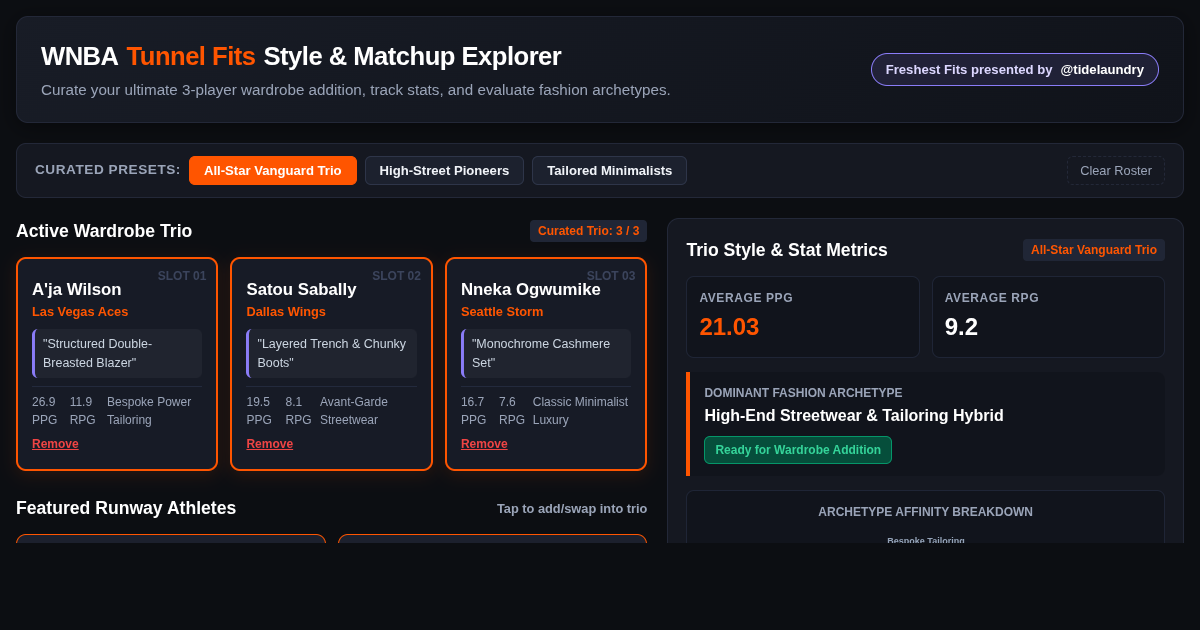Click High-End Streetwear & Tailoring Hybrid archetype
The height and width of the screenshot is (630, 1200).
[x=854, y=416]
